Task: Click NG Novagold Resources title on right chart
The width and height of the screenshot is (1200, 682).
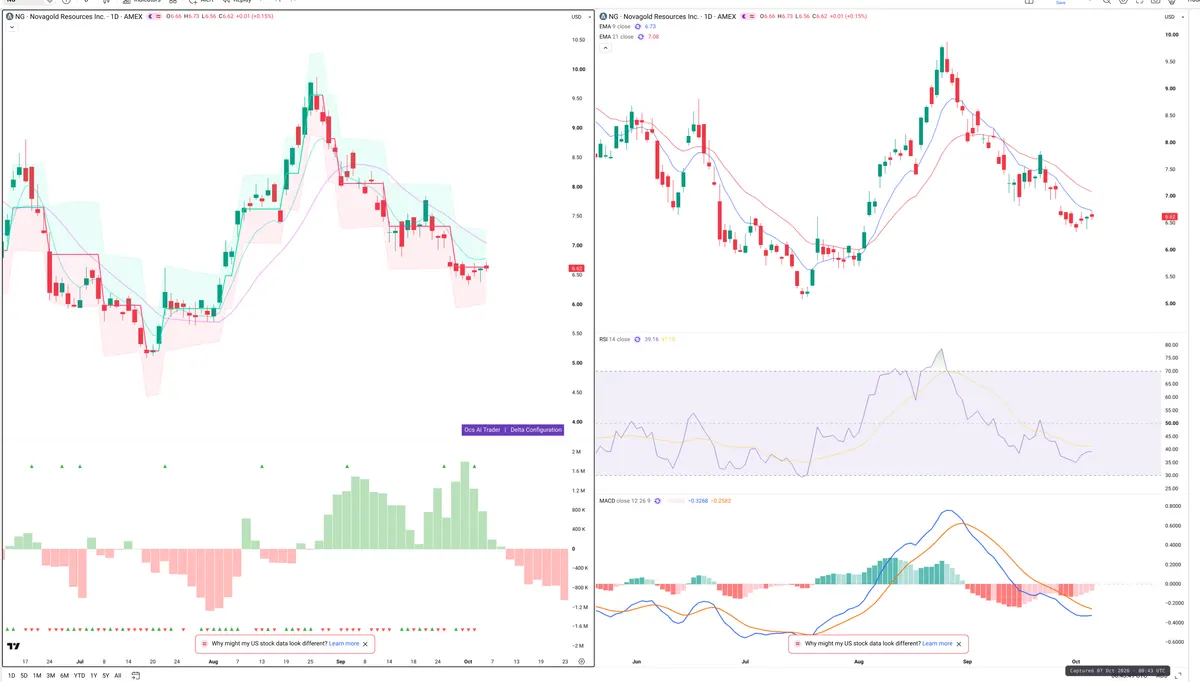Action: (x=673, y=17)
